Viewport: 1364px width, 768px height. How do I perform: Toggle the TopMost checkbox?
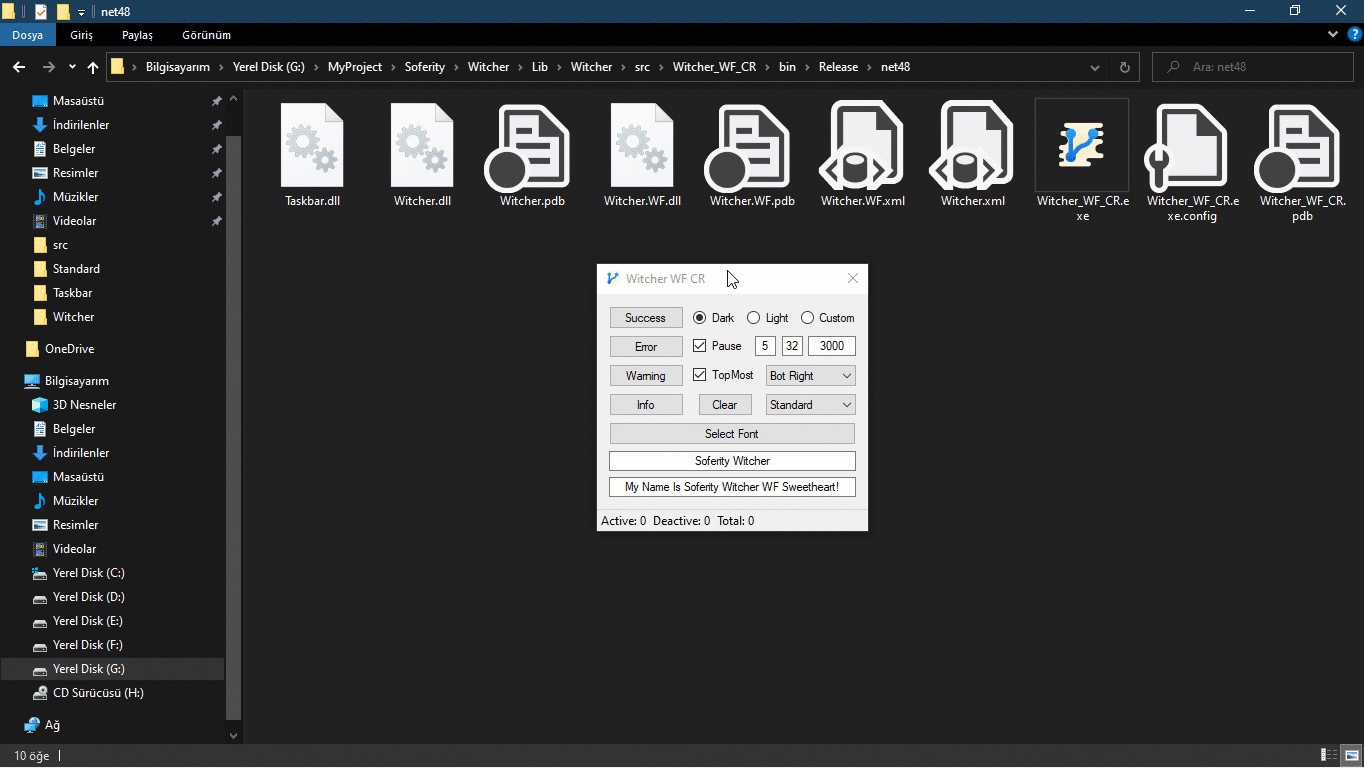[x=699, y=375]
